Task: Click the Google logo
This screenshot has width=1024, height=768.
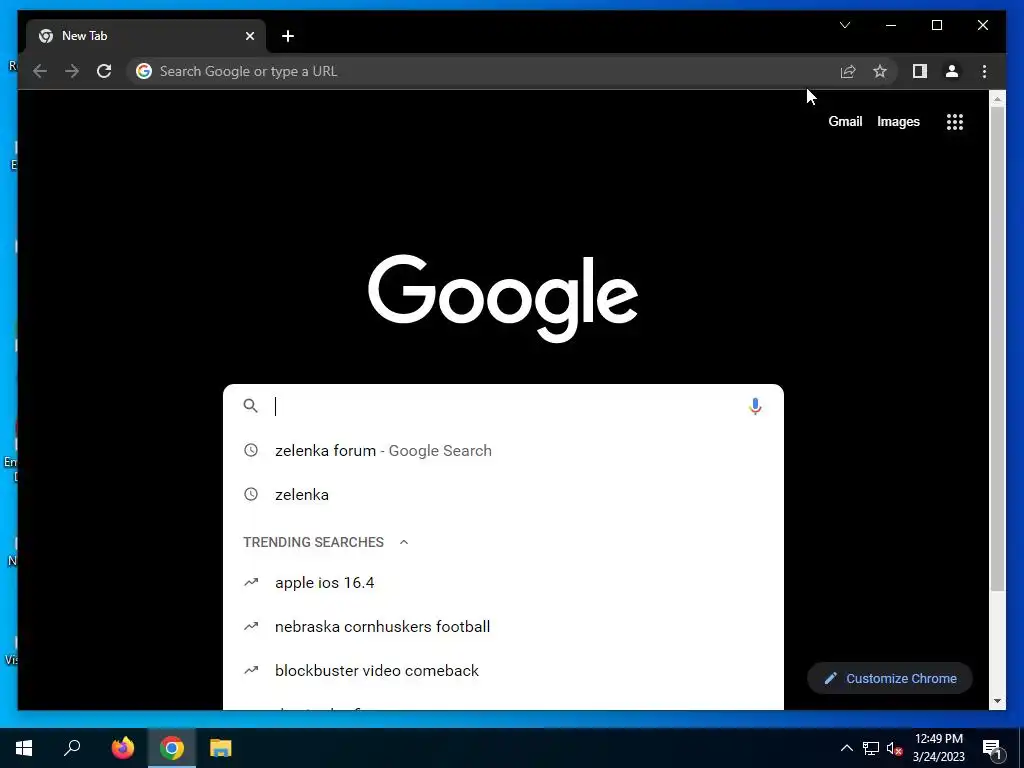Action: [x=503, y=298]
